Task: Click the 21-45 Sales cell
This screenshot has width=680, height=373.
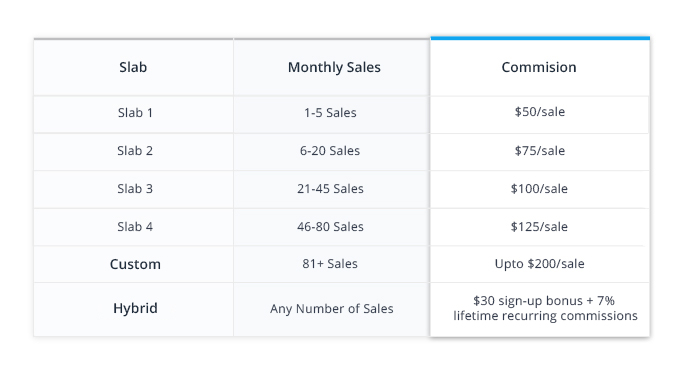Action: click(x=330, y=189)
